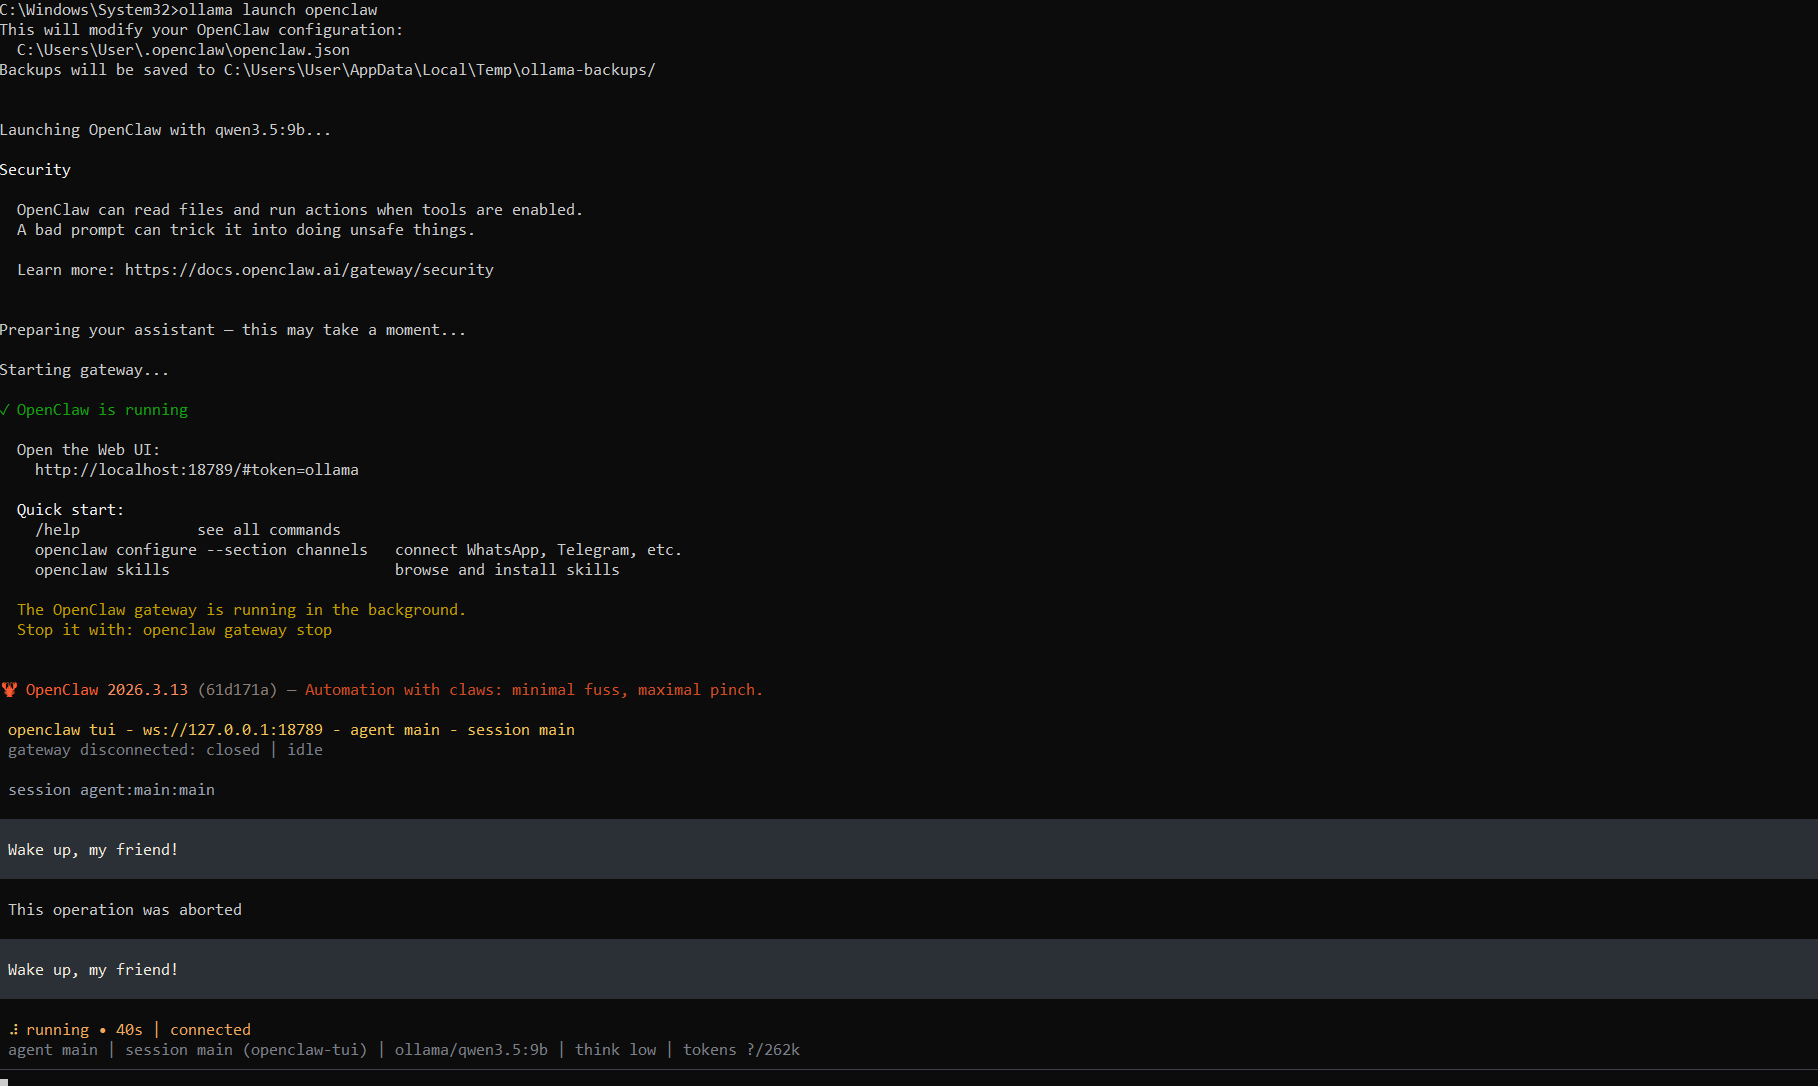Click the command input line at the bottom
Image resolution: width=1818 pixels, height=1086 pixels.
(909, 1079)
